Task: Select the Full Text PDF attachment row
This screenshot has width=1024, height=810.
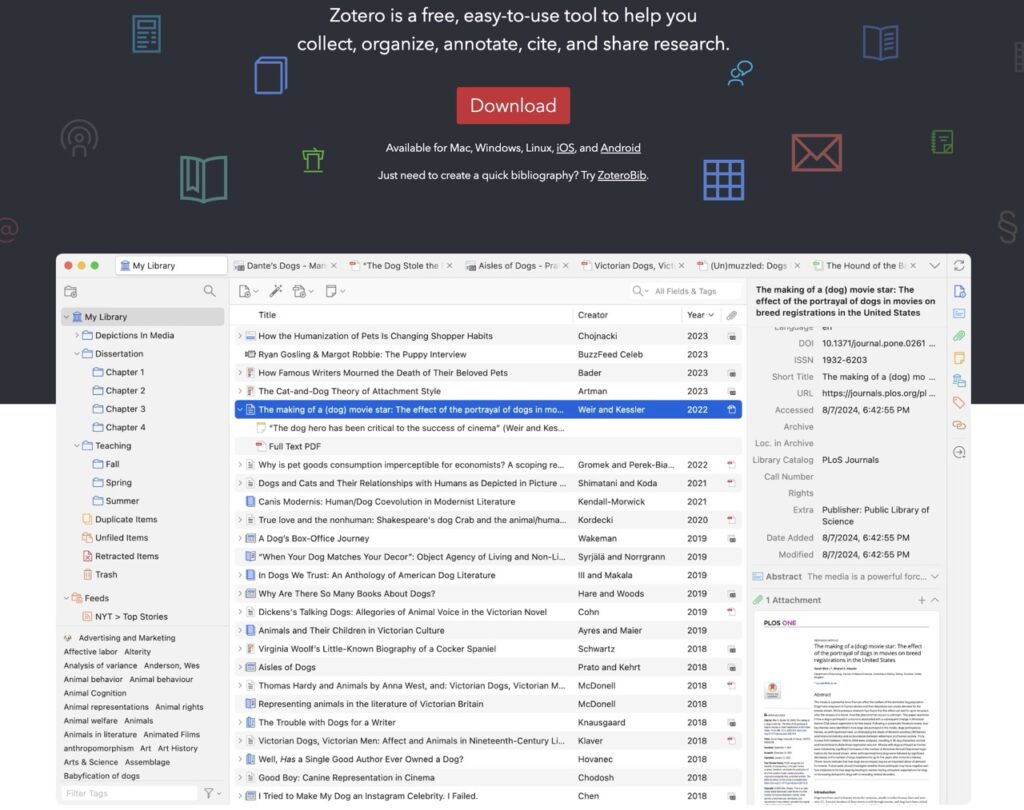Action: pyautogui.click(x=488, y=446)
